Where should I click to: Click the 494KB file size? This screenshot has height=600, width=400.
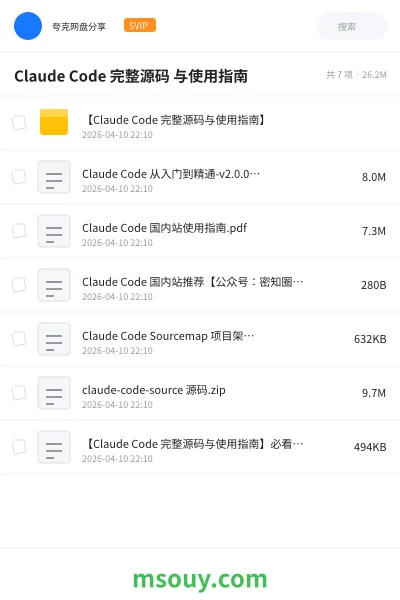[x=370, y=447]
